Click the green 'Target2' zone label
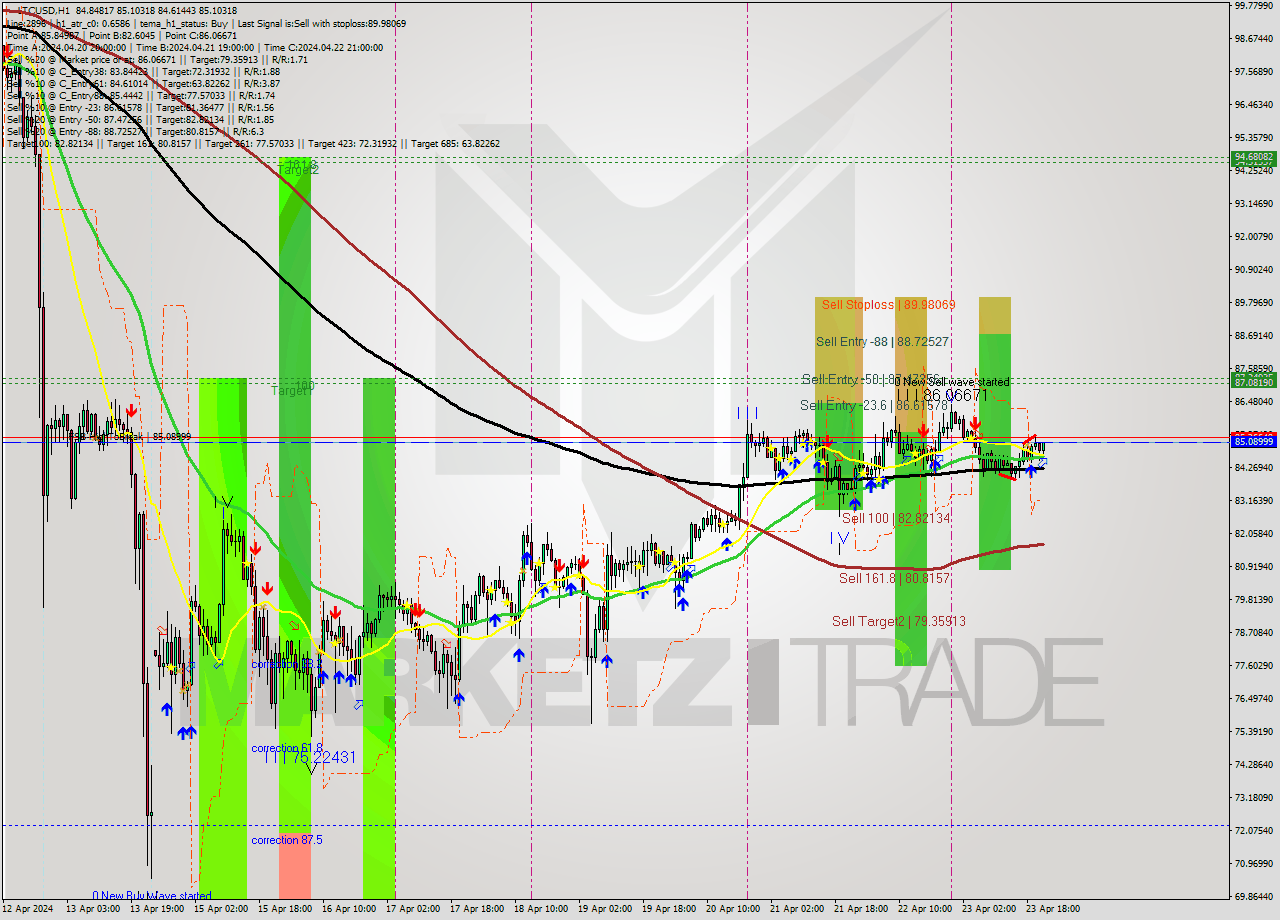The height and width of the screenshot is (920, 1280). (x=298, y=170)
